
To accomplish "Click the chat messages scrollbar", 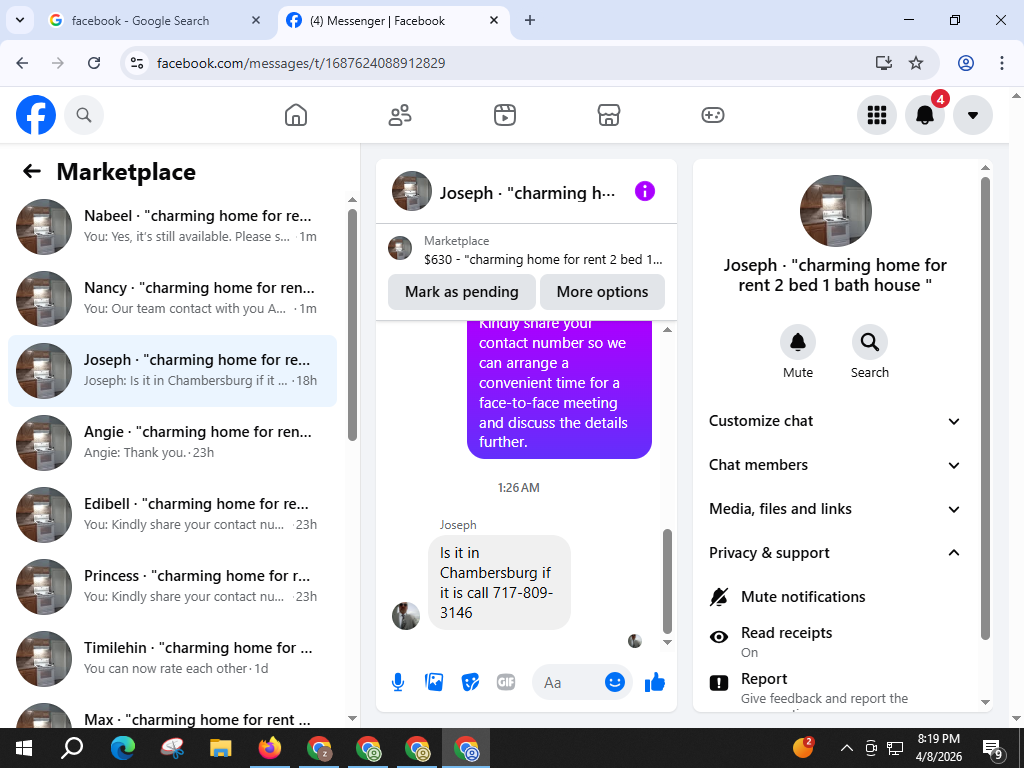I will point(667,581).
